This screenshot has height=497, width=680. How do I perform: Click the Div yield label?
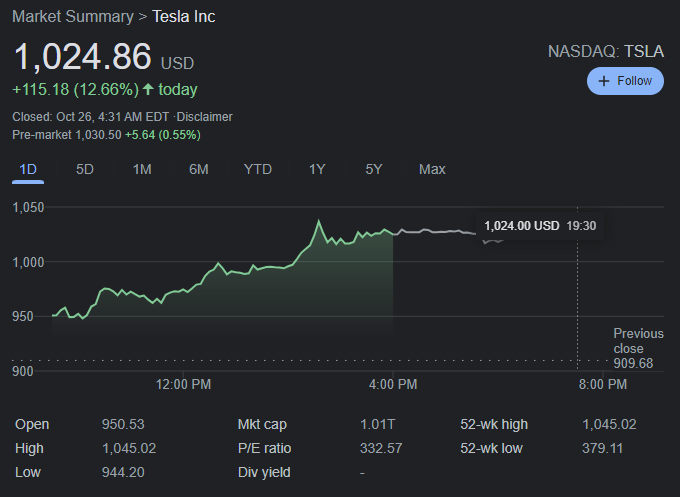coord(264,472)
